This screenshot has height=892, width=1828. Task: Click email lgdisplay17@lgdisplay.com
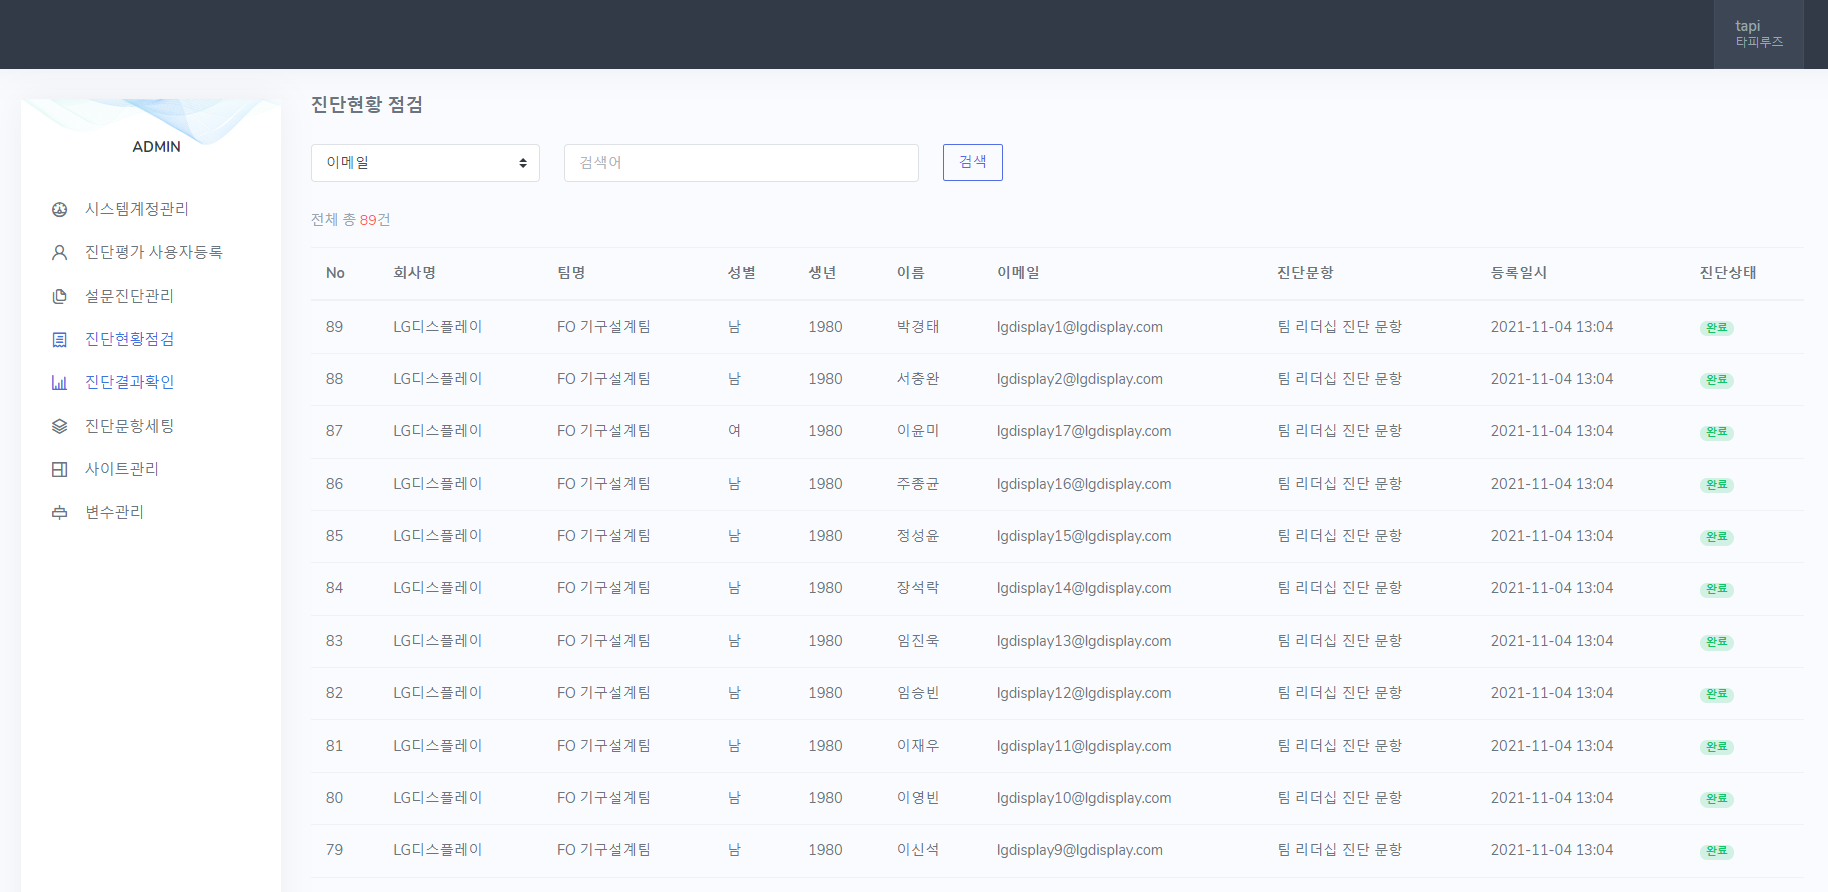pyautogui.click(x=1084, y=431)
